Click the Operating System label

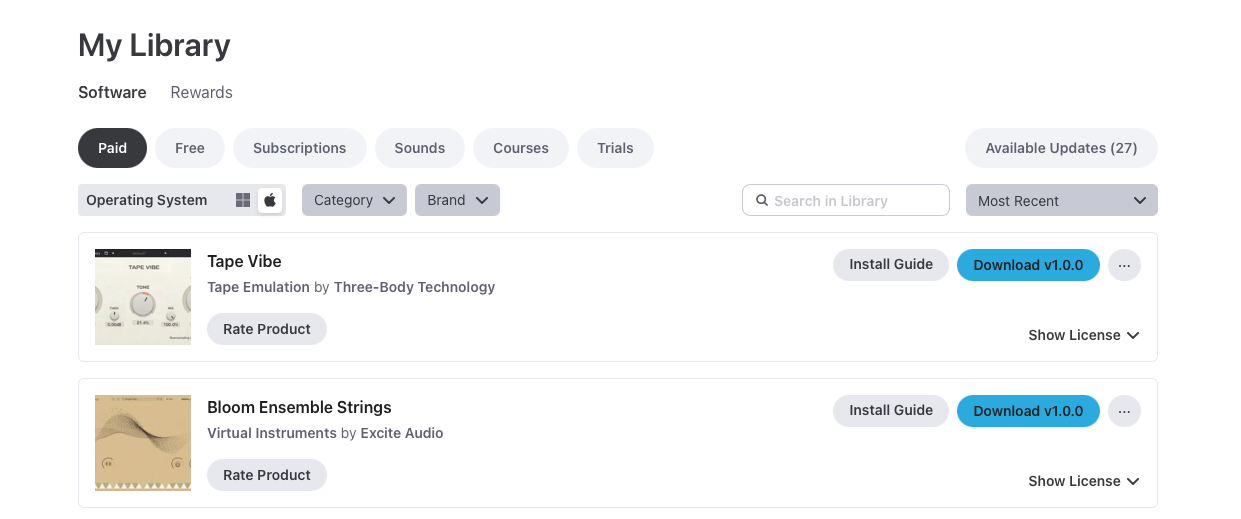[x=147, y=200]
